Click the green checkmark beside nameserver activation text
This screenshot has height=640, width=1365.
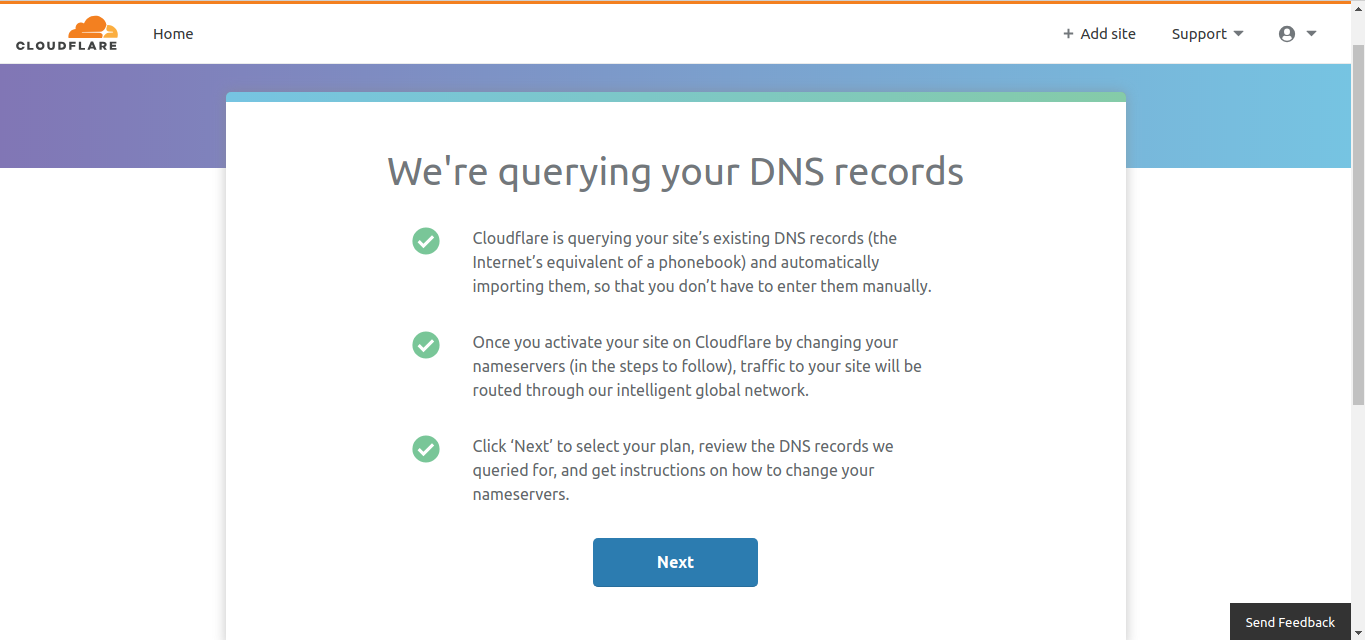(x=426, y=345)
